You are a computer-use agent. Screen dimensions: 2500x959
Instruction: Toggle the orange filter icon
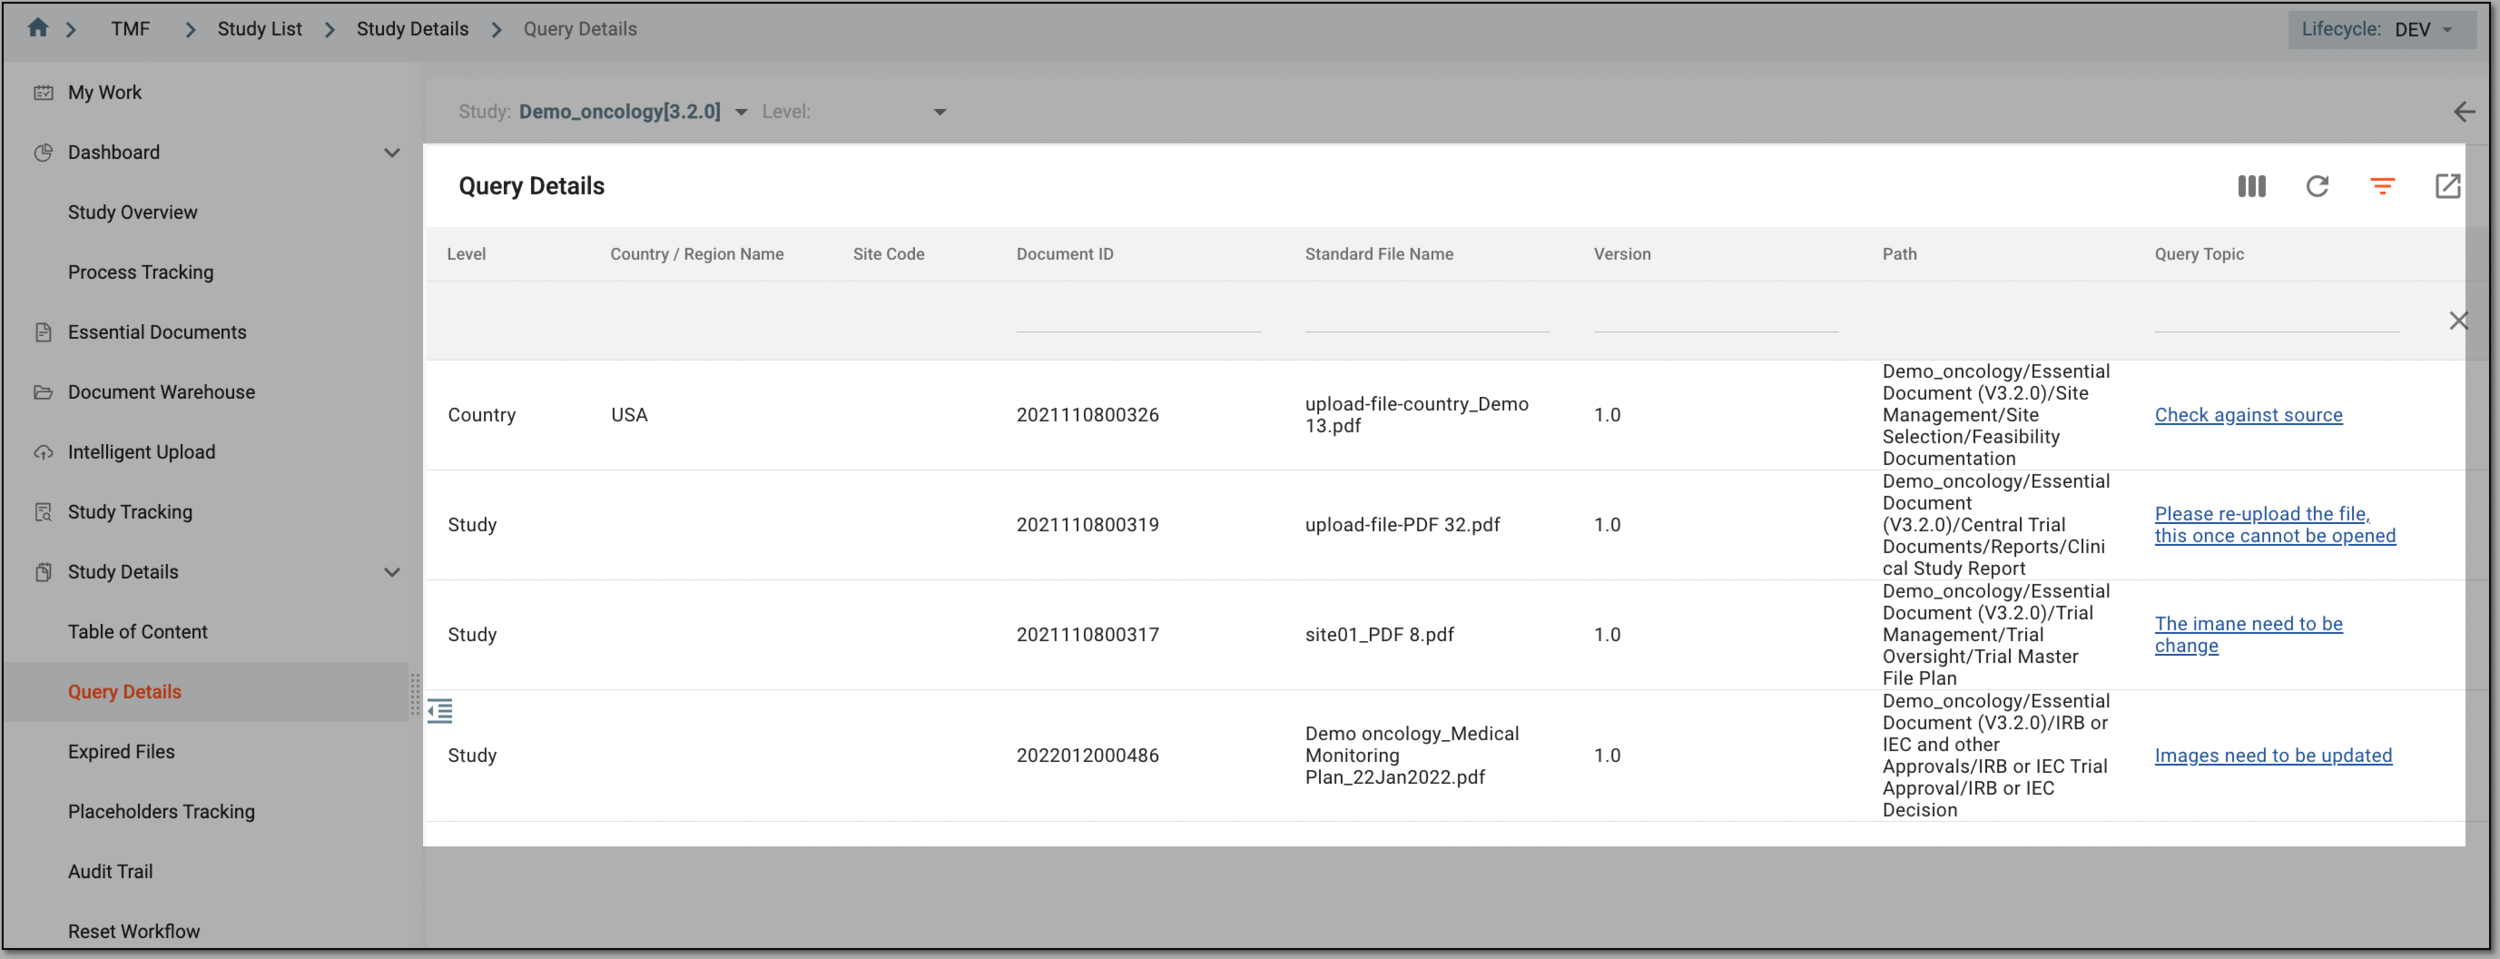(x=2382, y=186)
